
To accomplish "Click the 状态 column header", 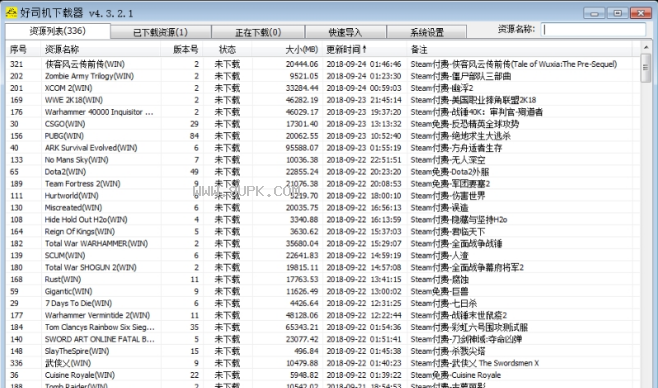I will point(227,49).
